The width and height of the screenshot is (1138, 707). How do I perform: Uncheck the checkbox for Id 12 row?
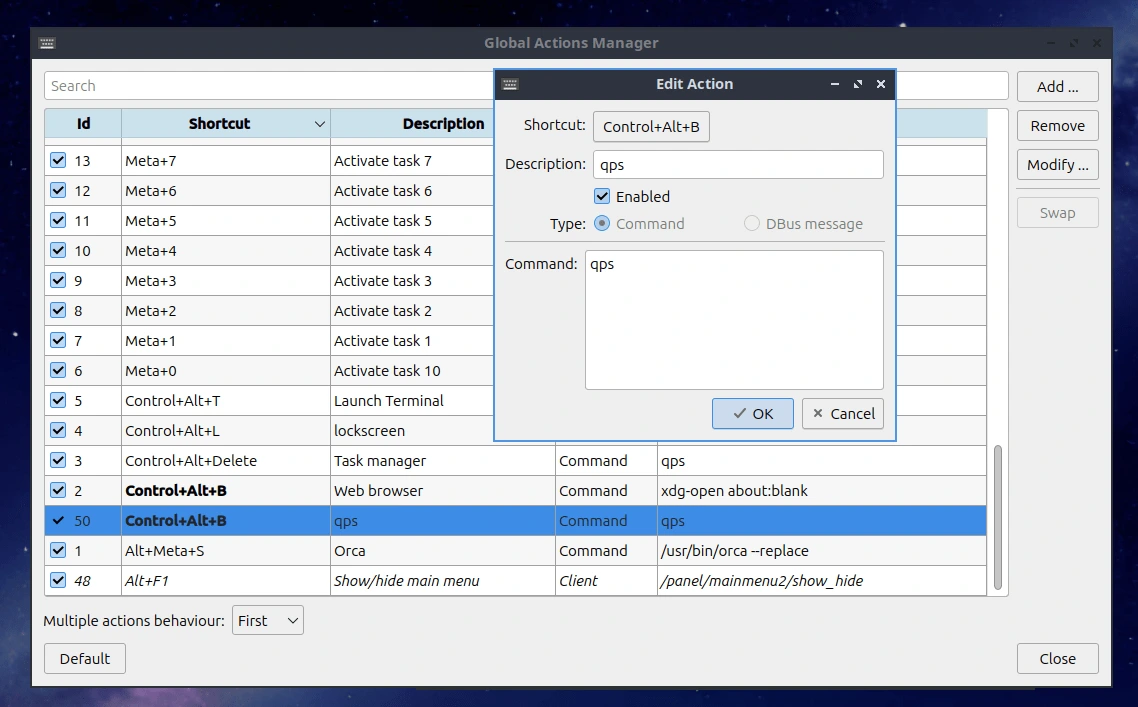click(58, 190)
